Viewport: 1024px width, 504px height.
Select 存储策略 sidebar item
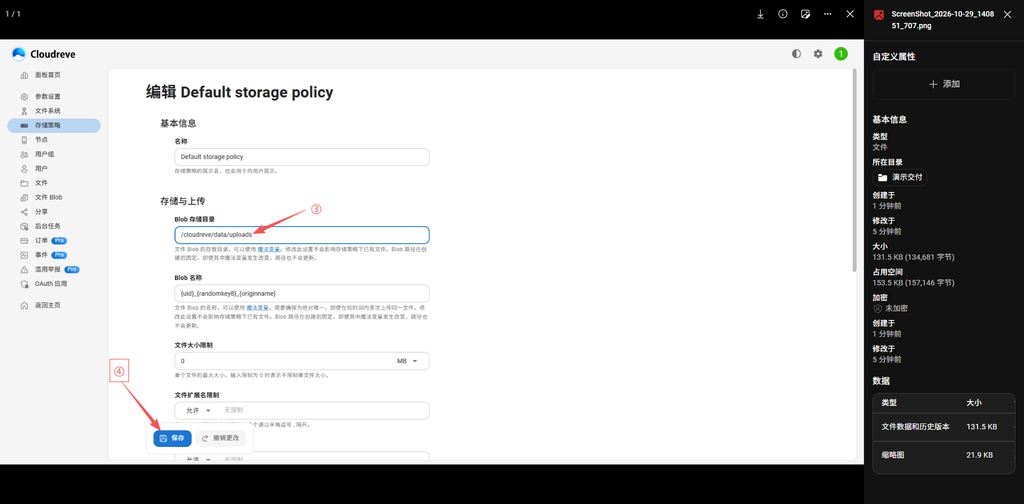click(x=54, y=125)
